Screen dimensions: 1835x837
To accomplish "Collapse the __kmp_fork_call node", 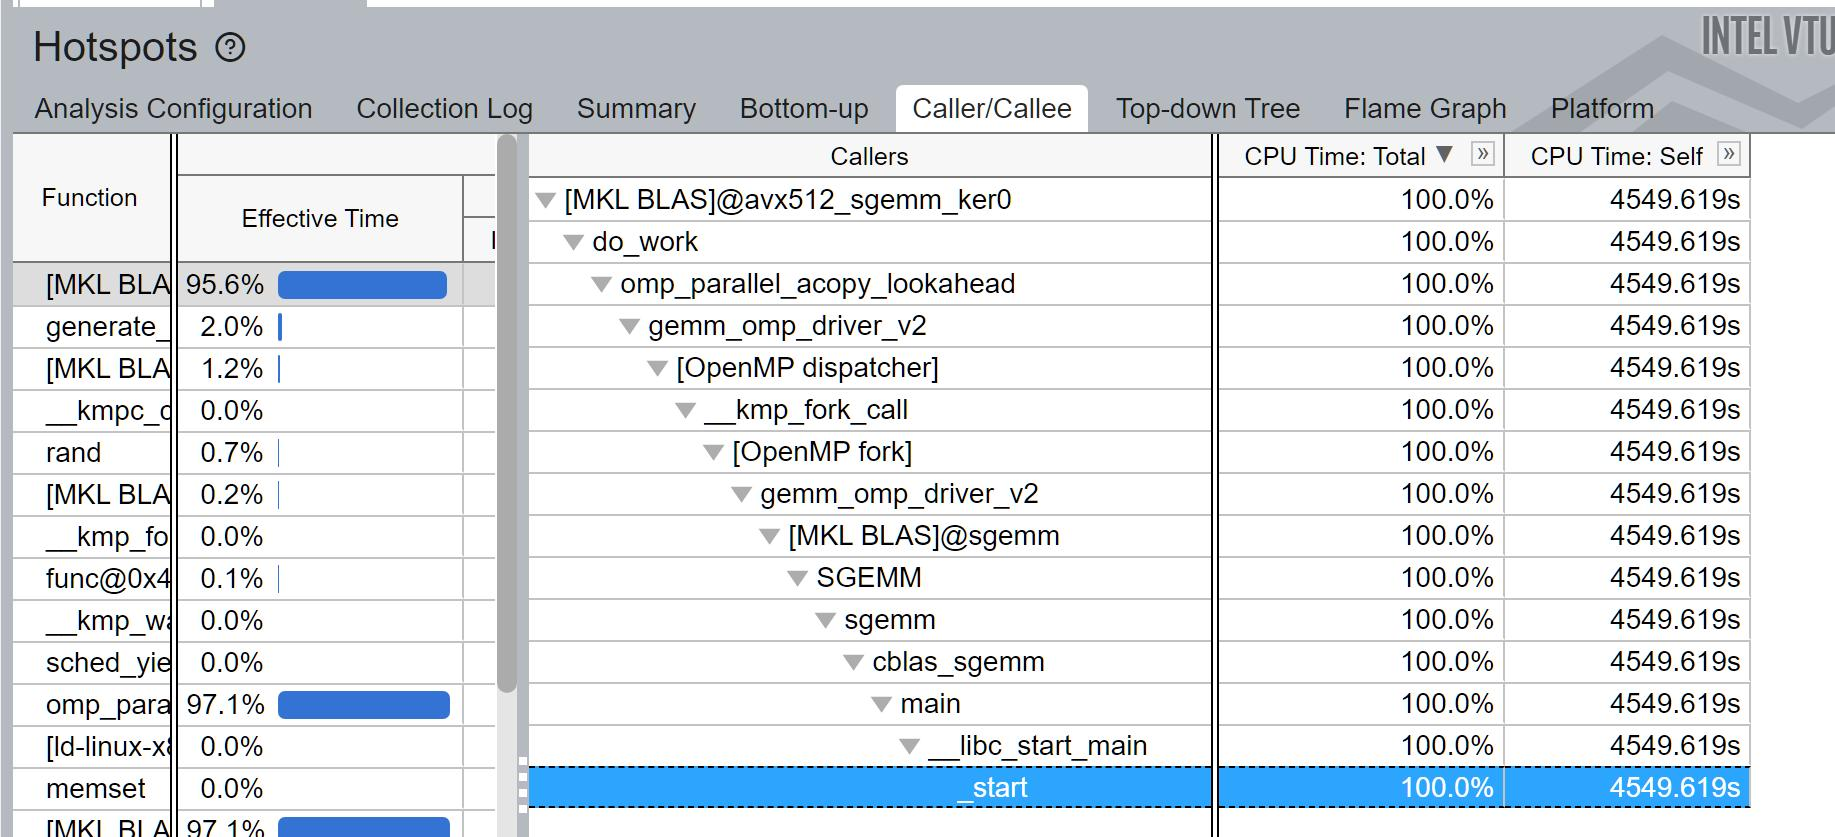I will pyautogui.click(x=685, y=410).
